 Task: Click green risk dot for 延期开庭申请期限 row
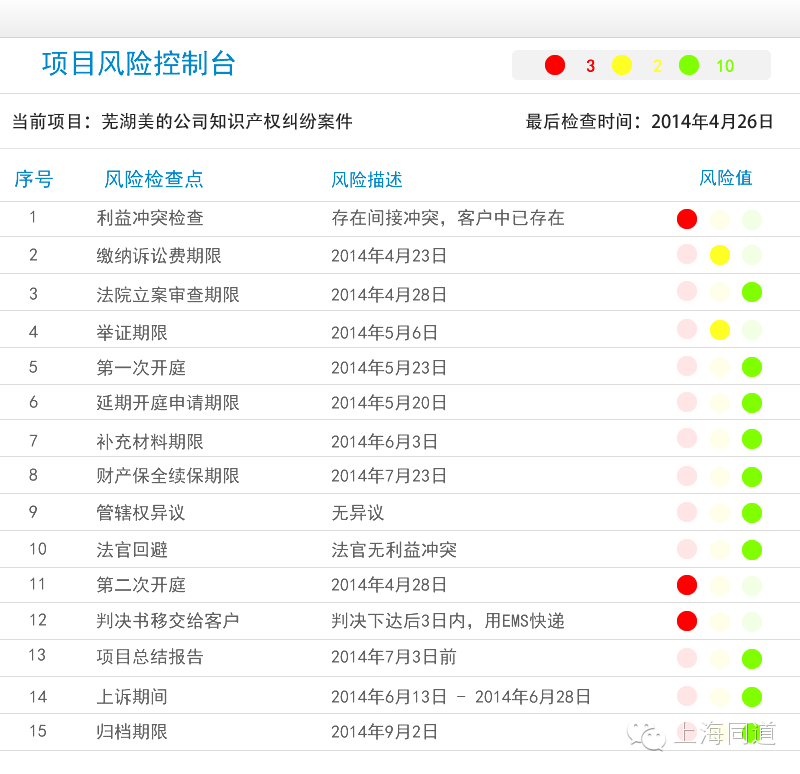pyautogui.click(x=752, y=403)
